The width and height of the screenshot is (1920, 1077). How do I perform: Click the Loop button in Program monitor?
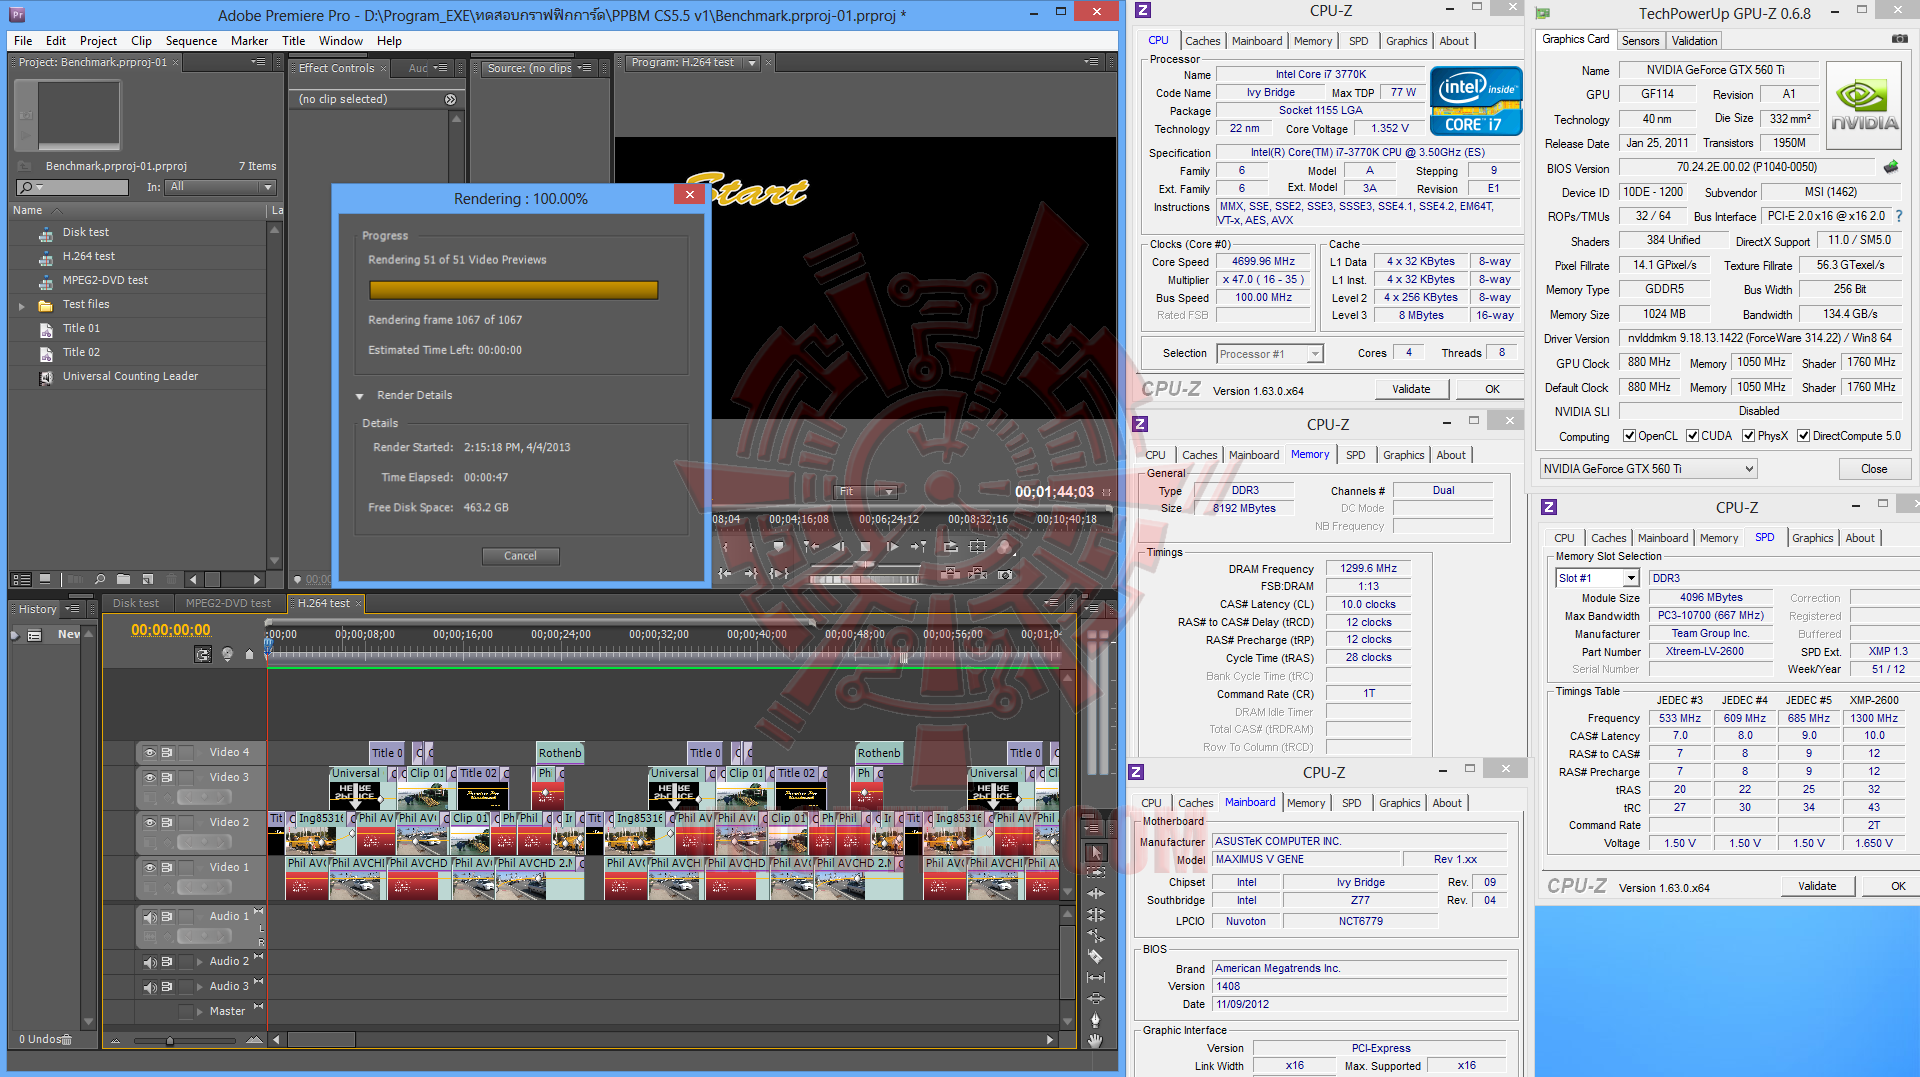(951, 547)
